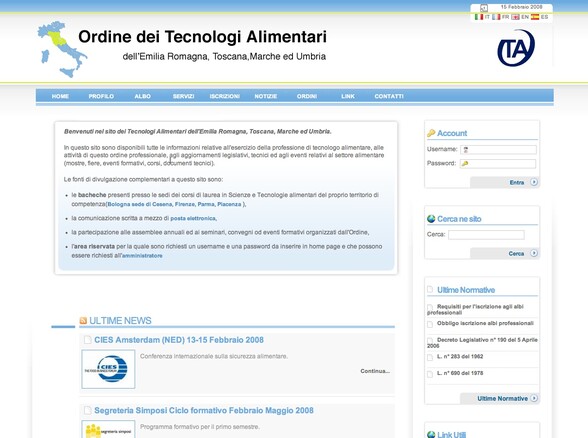
Task: Select ORDINI in the navigation bar
Action: [x=307, y=96]
